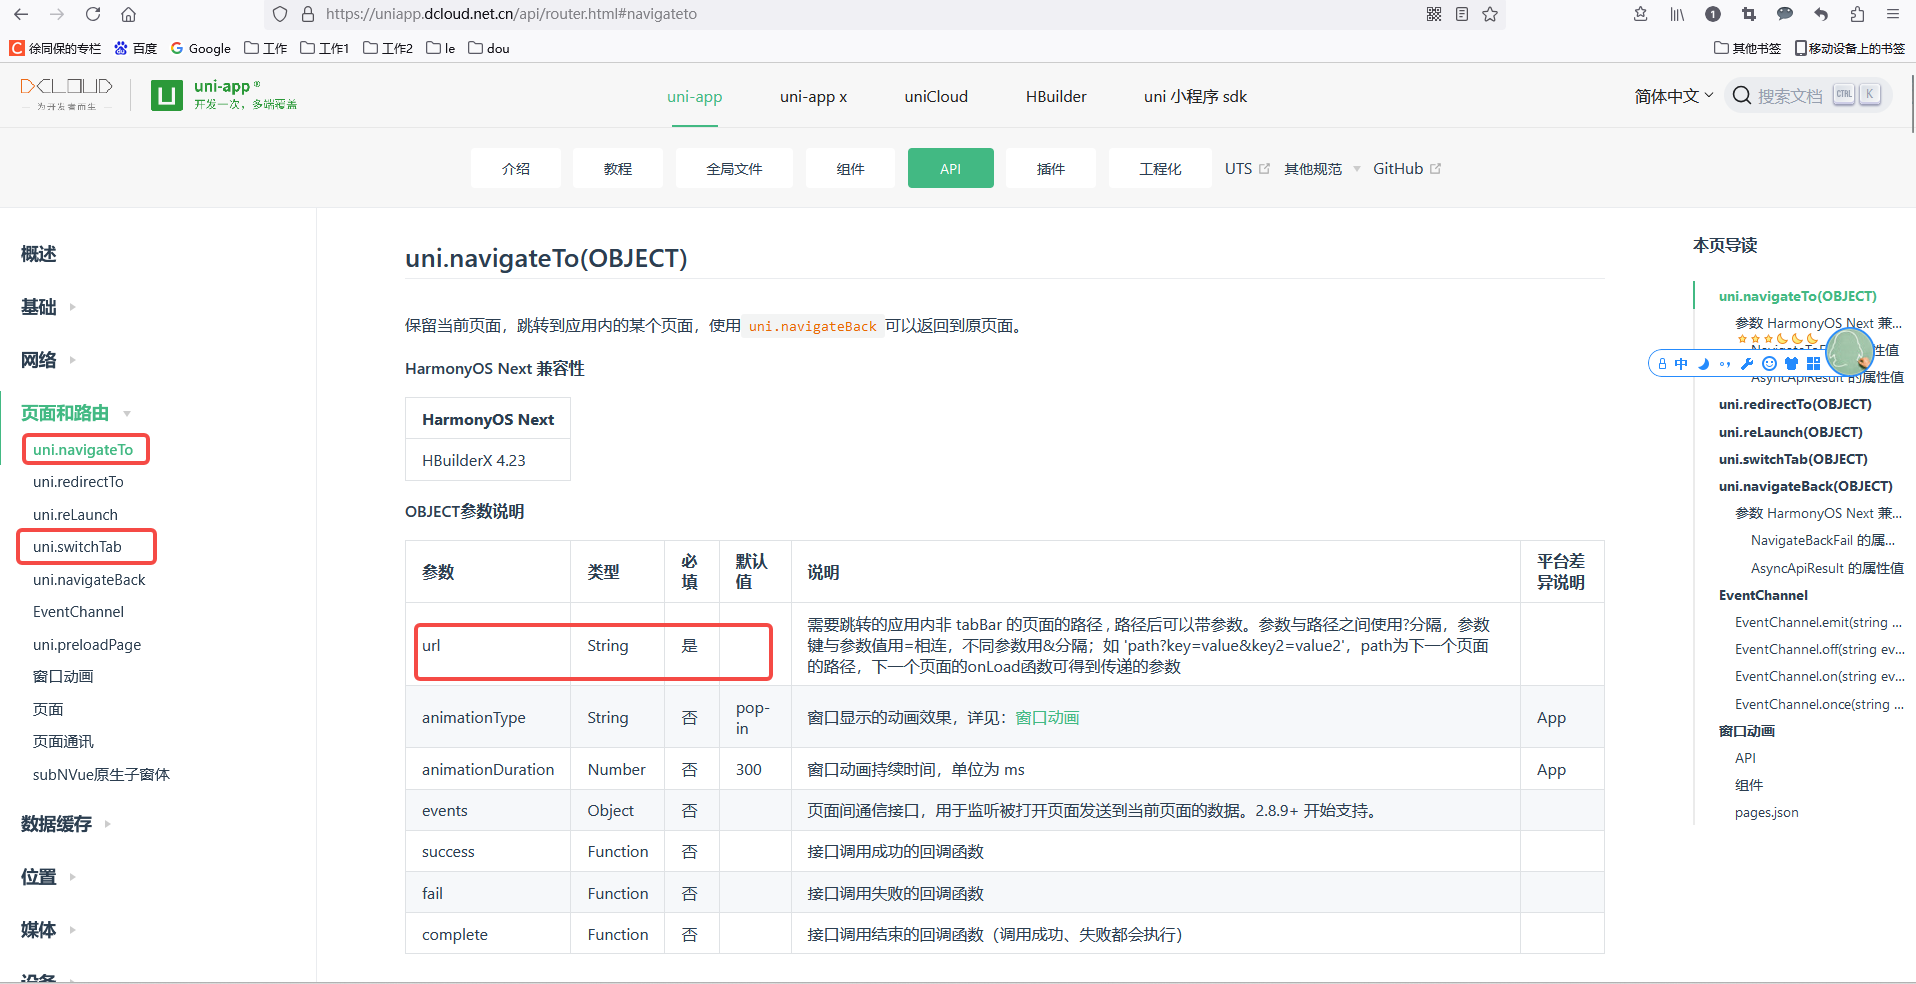Open the Google bookmark
The width and height of the screenshot is (1916, 984).
point(200,48)
